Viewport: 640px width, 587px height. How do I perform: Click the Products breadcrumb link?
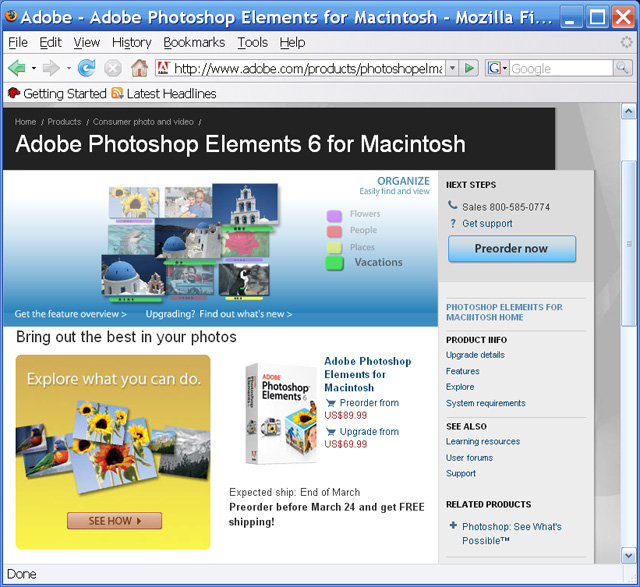tap(64, 122)
